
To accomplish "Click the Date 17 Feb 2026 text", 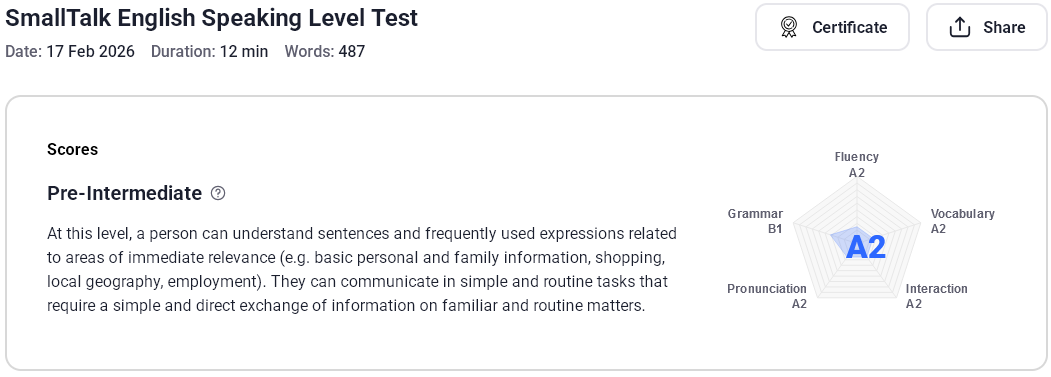I will click(70, 52).
